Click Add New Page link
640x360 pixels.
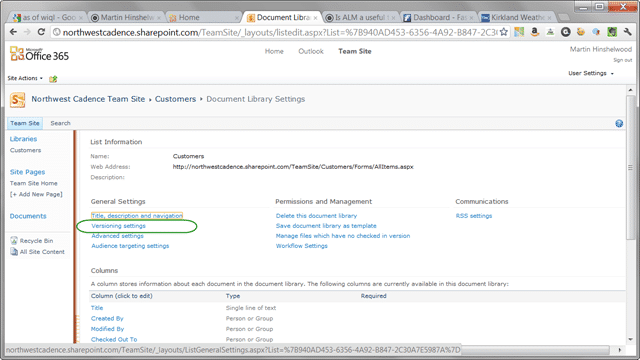tap(36, 195)
